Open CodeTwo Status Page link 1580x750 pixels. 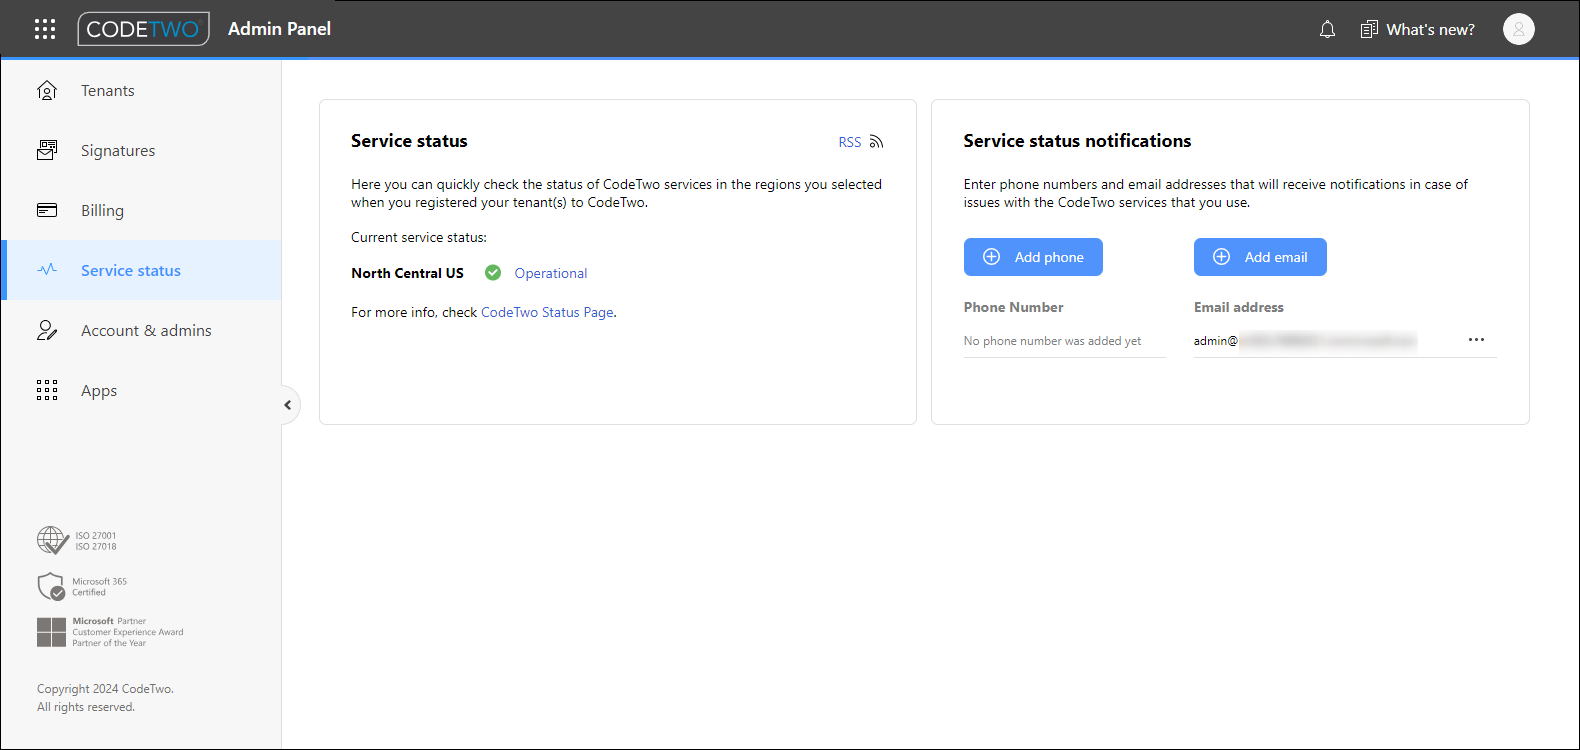[547, 312]
